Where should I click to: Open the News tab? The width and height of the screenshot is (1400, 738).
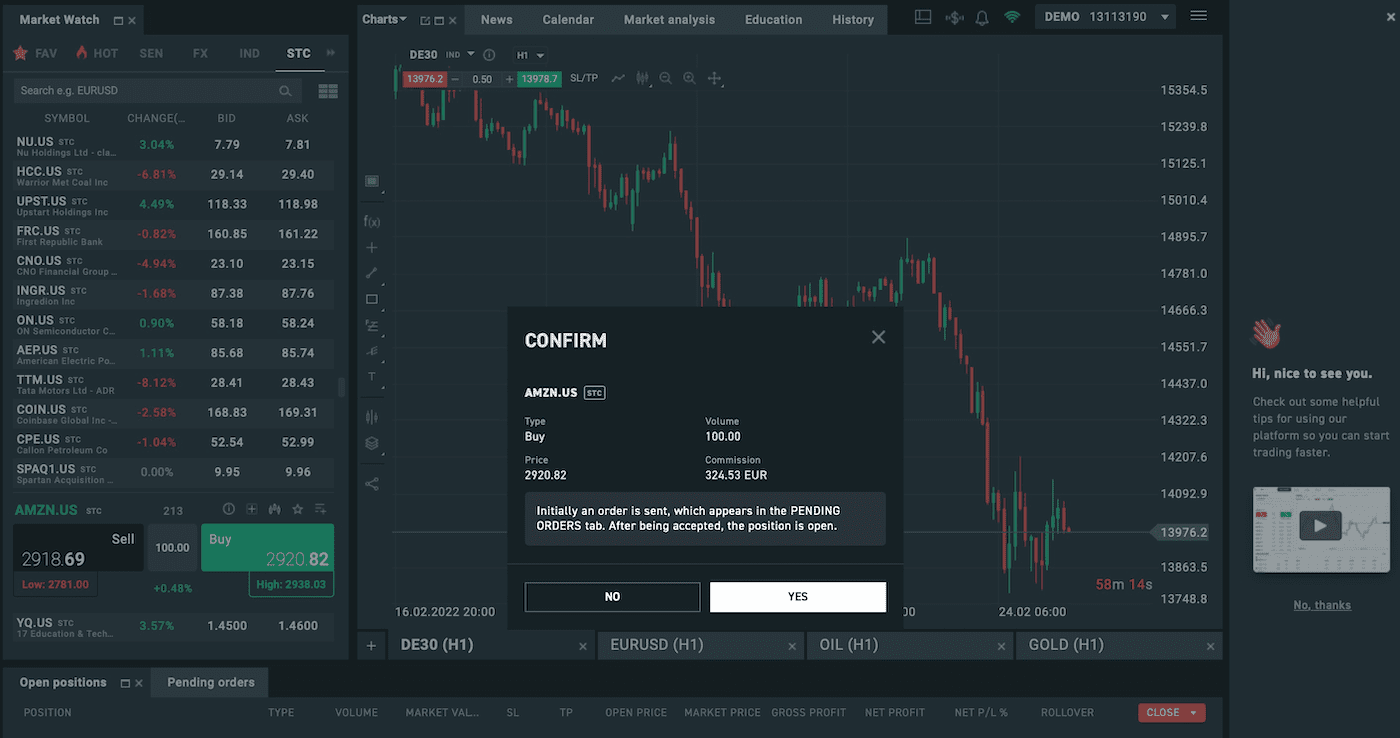[496, 19]
